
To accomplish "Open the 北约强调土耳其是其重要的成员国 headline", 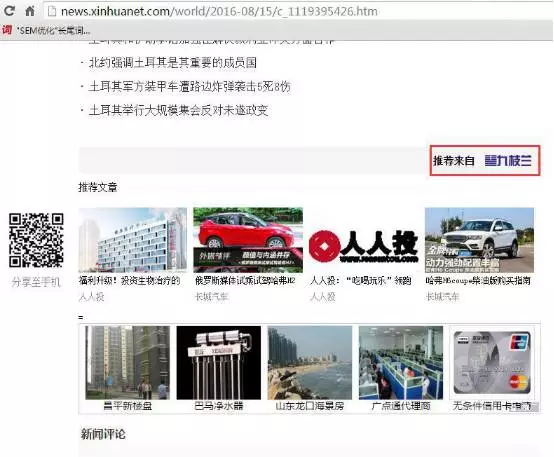I will click(x=173, y=63).
